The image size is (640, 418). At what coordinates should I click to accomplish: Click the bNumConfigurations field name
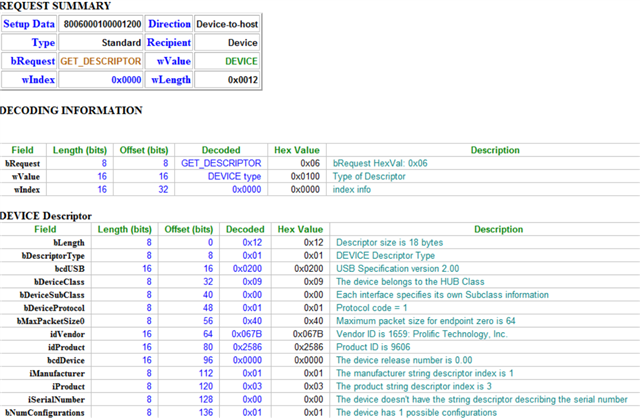click(45, 412)
